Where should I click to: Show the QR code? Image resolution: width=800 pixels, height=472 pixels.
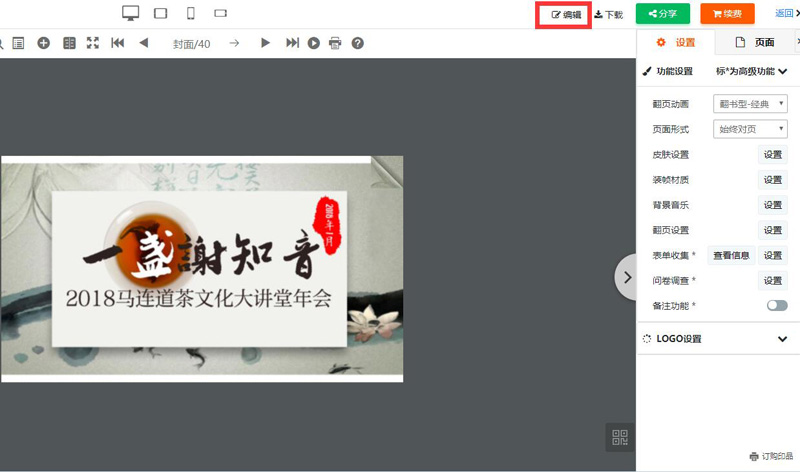click(620, 437)
